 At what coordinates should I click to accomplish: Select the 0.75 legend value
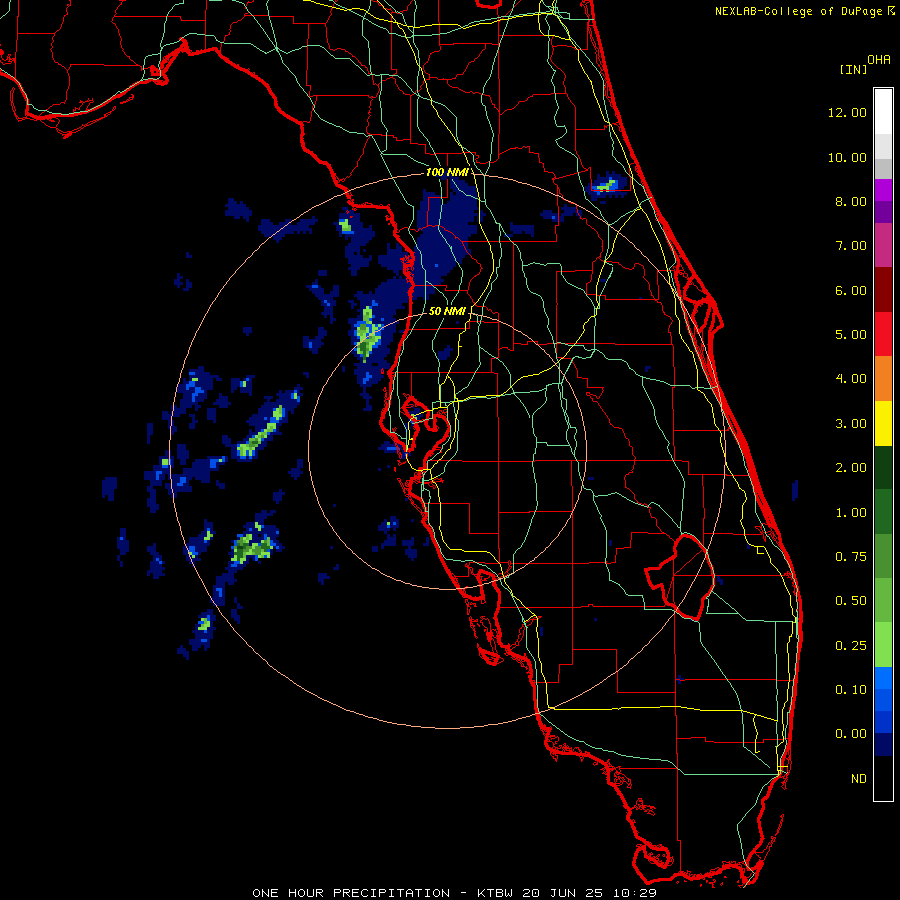851,557
